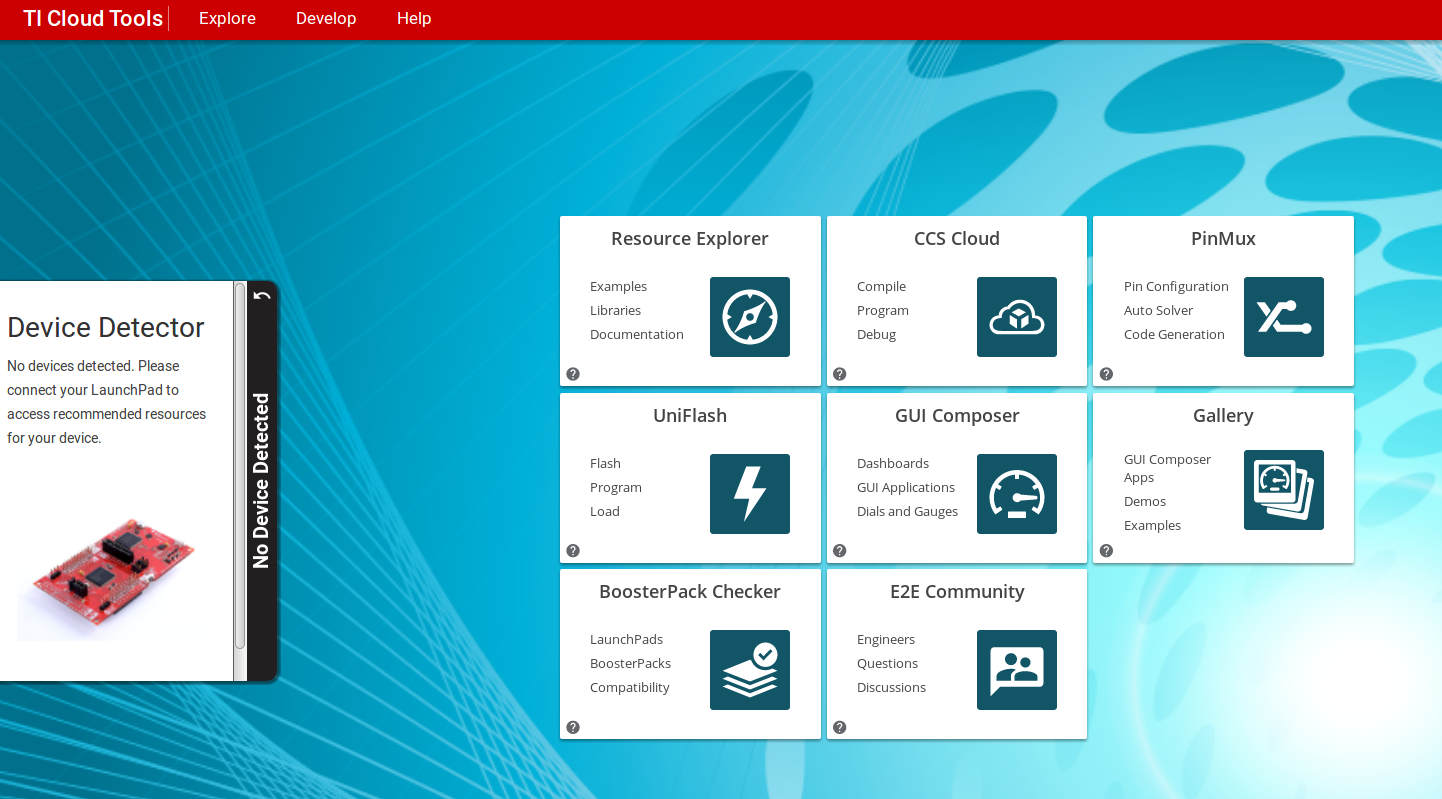Image resolution: width=1442 pixels, height=799 pixels.
Task: Show help for PinMux card
Action: pyautogui.click(x=1106, y=374)
